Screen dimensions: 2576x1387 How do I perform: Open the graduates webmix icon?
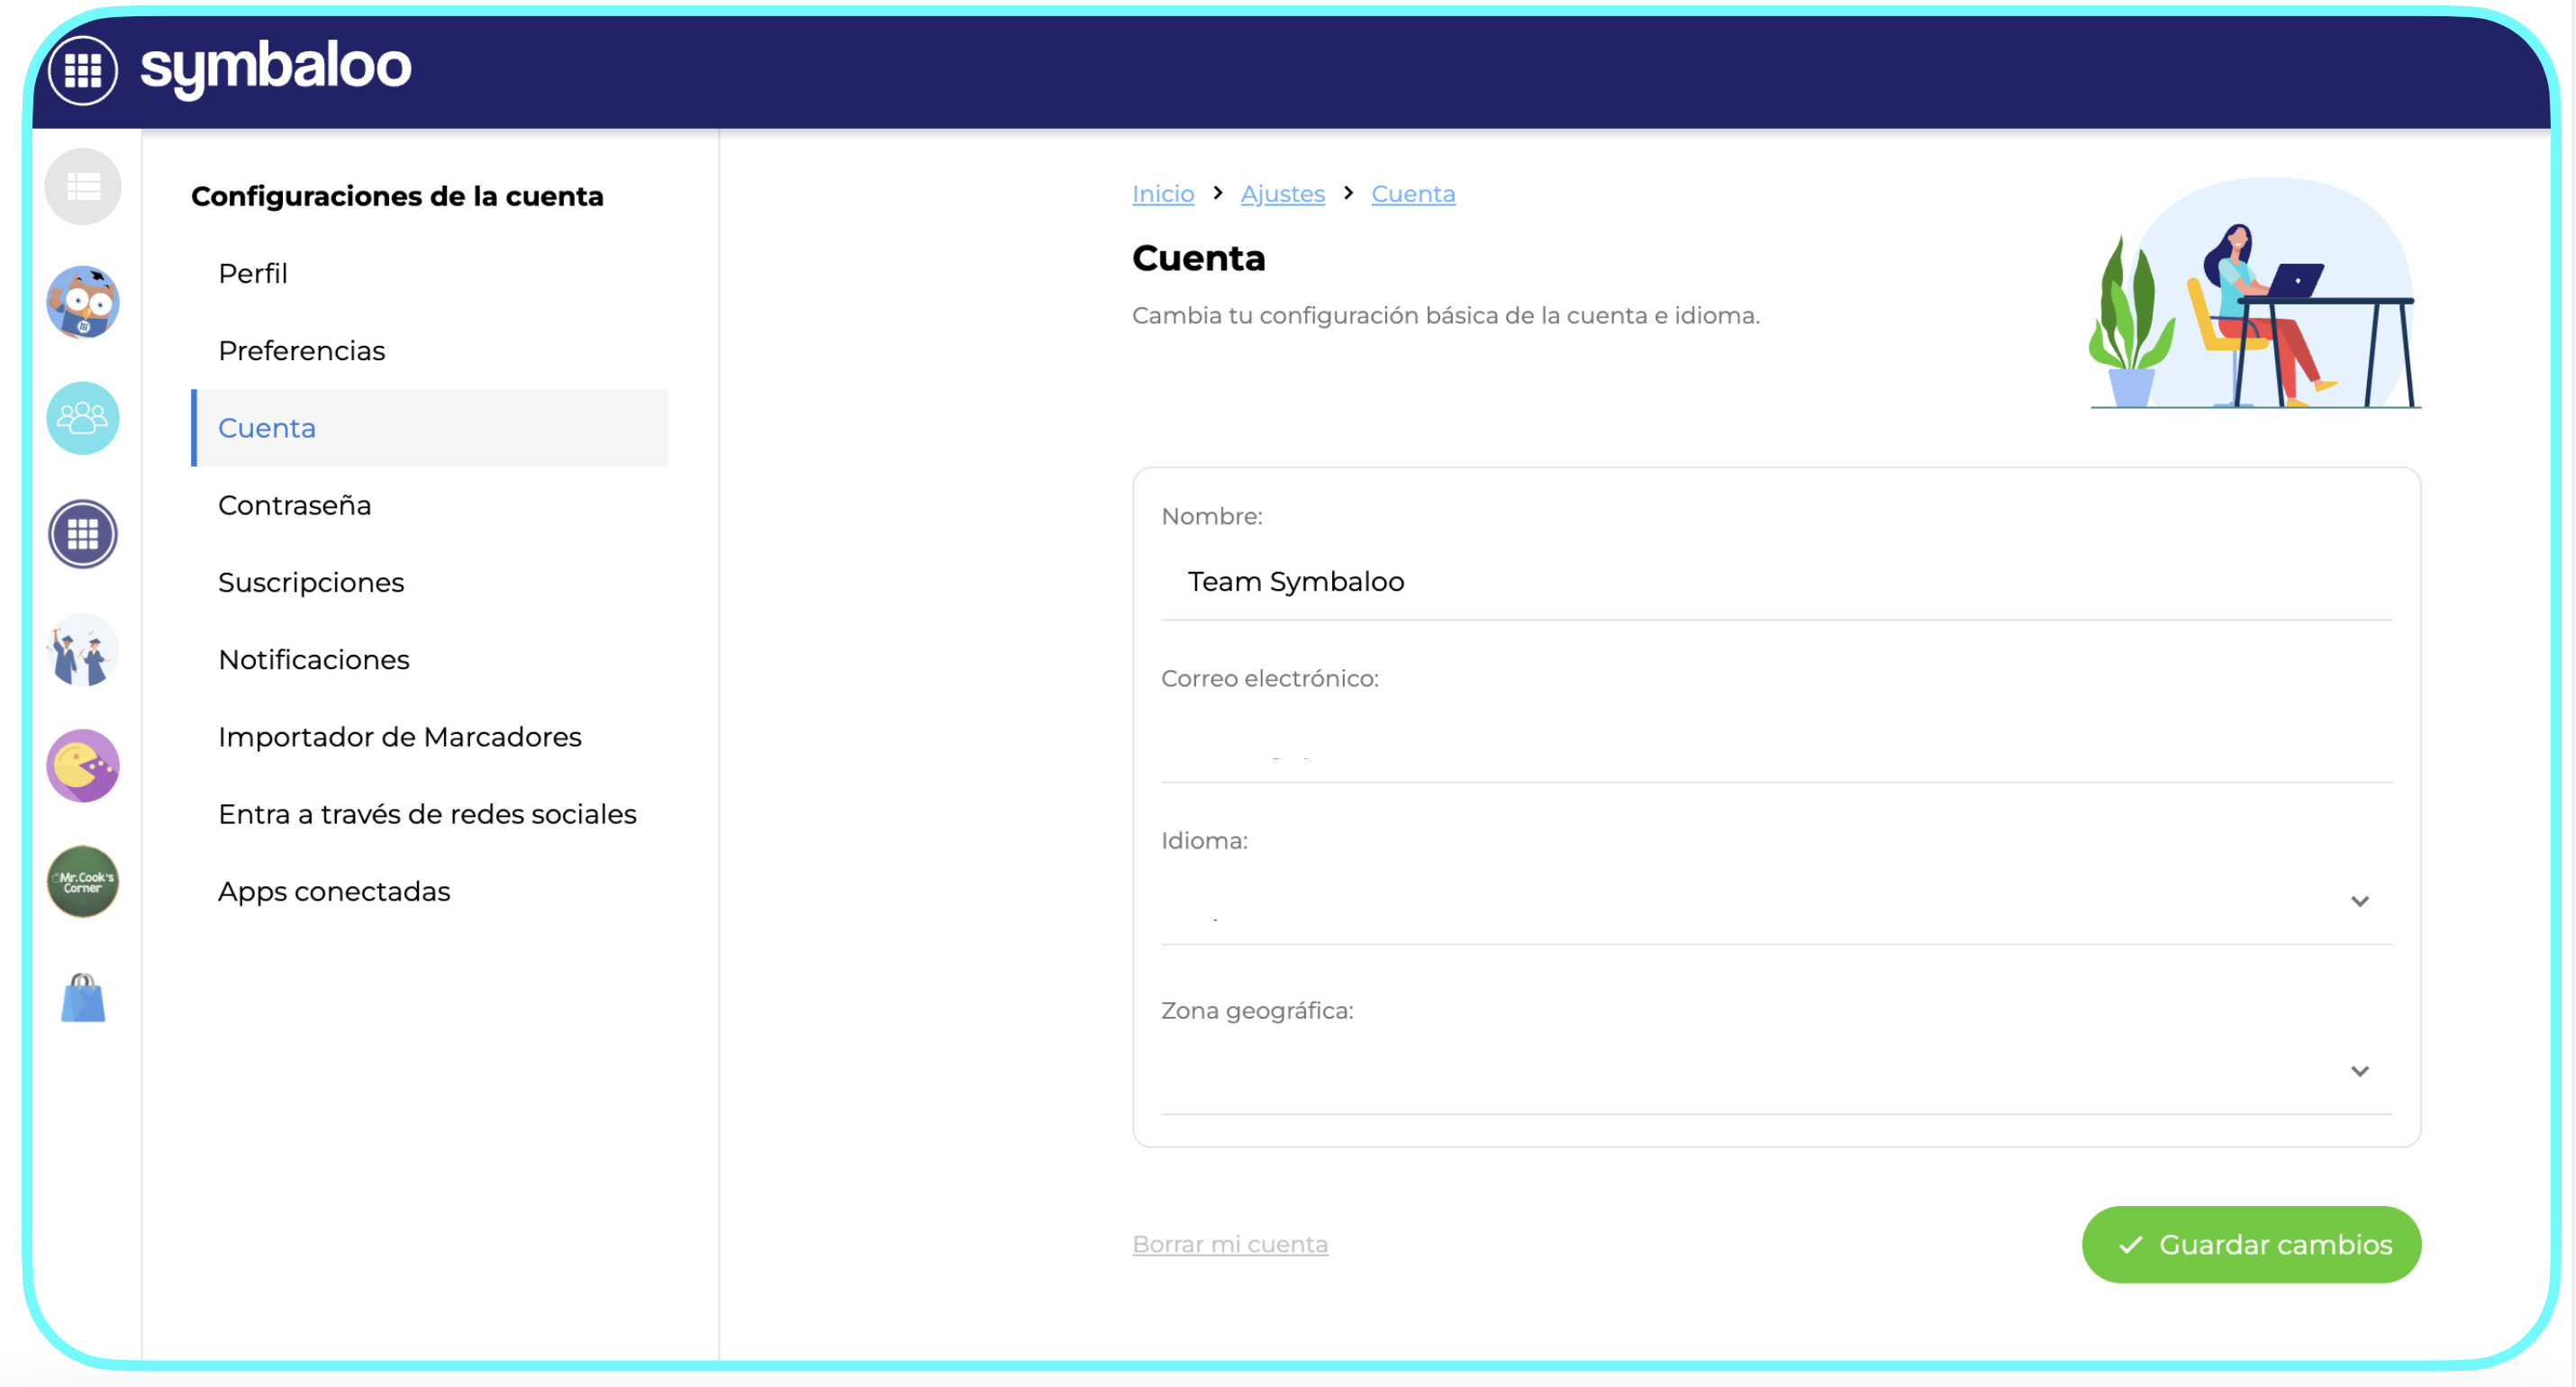pyautogui.click(x=83, y=650)
